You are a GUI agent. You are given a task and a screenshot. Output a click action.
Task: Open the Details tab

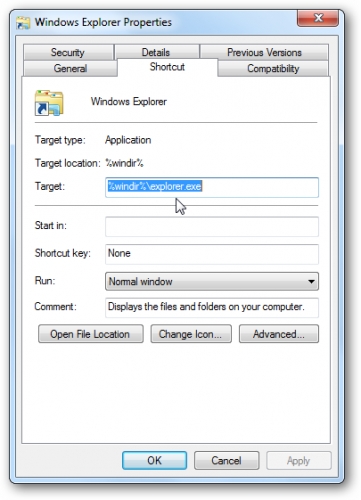[x=156, y=52]
